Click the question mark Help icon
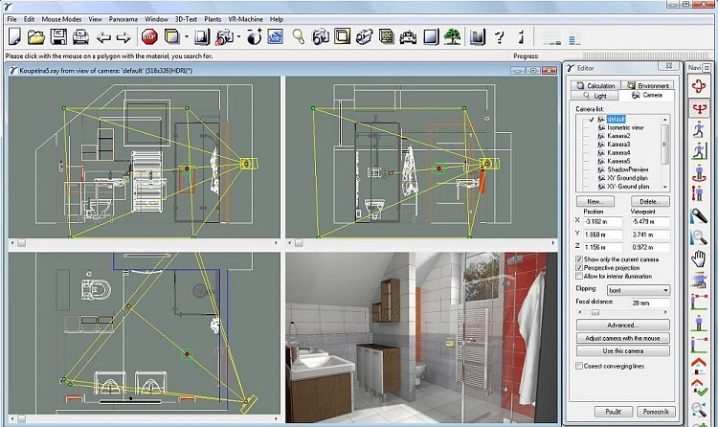The width and height of the screenshot is (718, 427). (x=500, y=37)
